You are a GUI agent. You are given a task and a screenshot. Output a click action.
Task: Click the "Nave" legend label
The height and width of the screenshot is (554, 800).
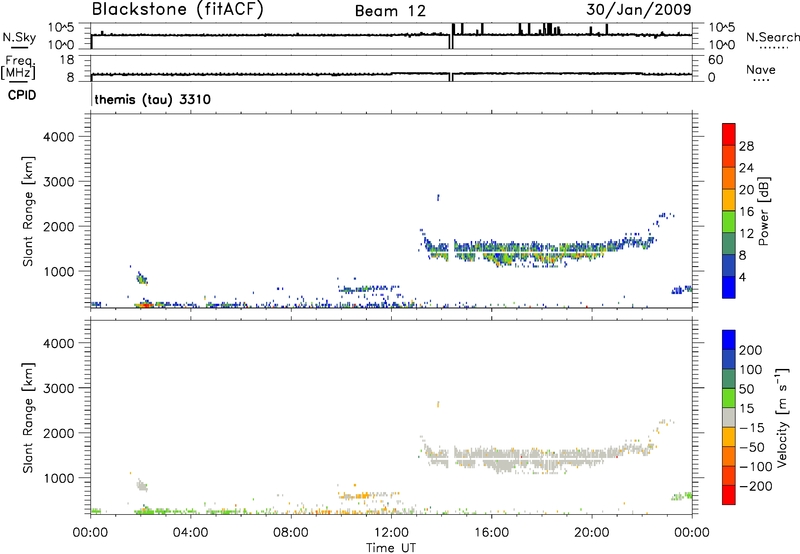coord(761,69)
